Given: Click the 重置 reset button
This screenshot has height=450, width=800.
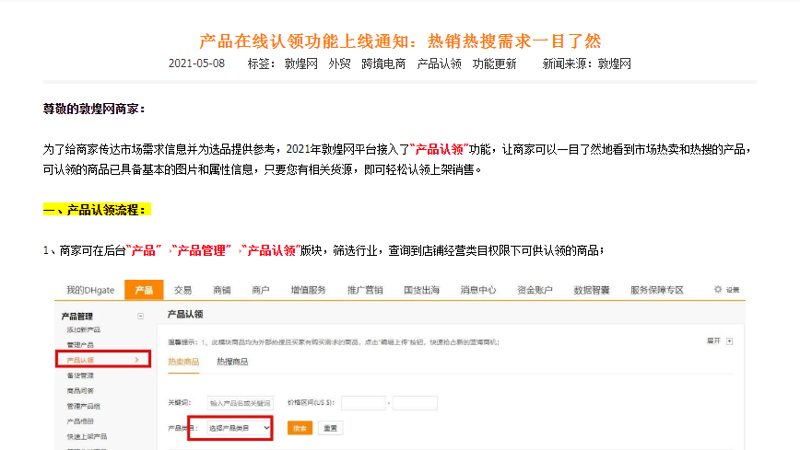Looking at the screenshot, I should click(331, 428).
